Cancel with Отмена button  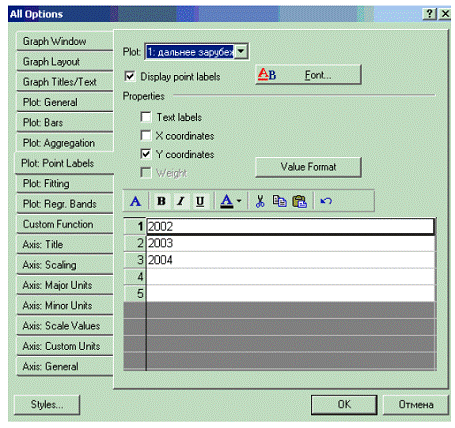tap(416, 404)
